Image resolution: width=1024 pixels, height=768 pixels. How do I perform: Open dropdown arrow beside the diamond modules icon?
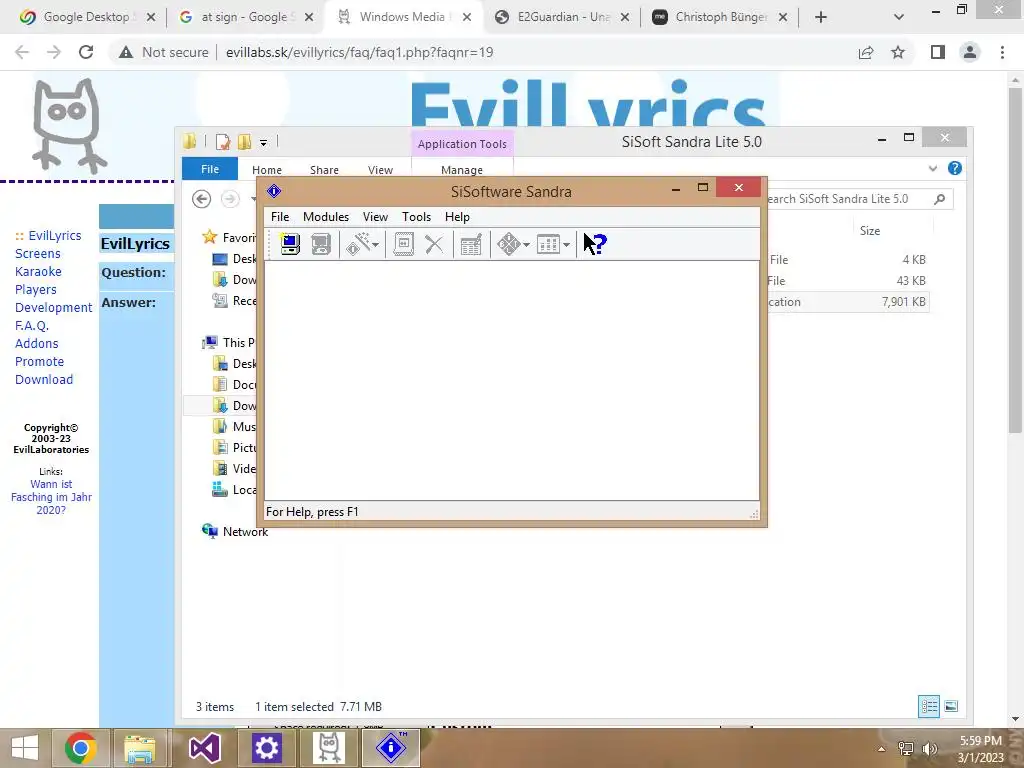coord(526,245)
